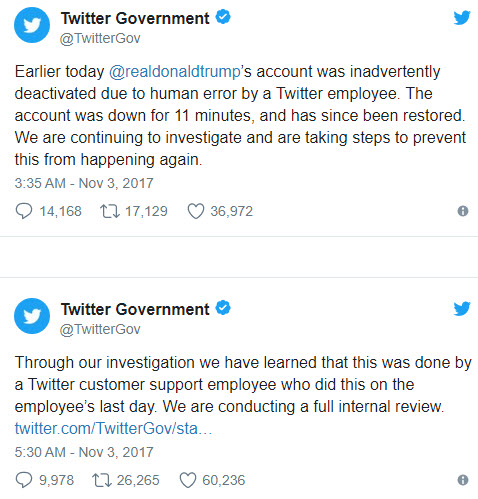Open the info icon on the first tweet
The height and width of the screenshot is (499, 478).
click(x=463, y=211)
